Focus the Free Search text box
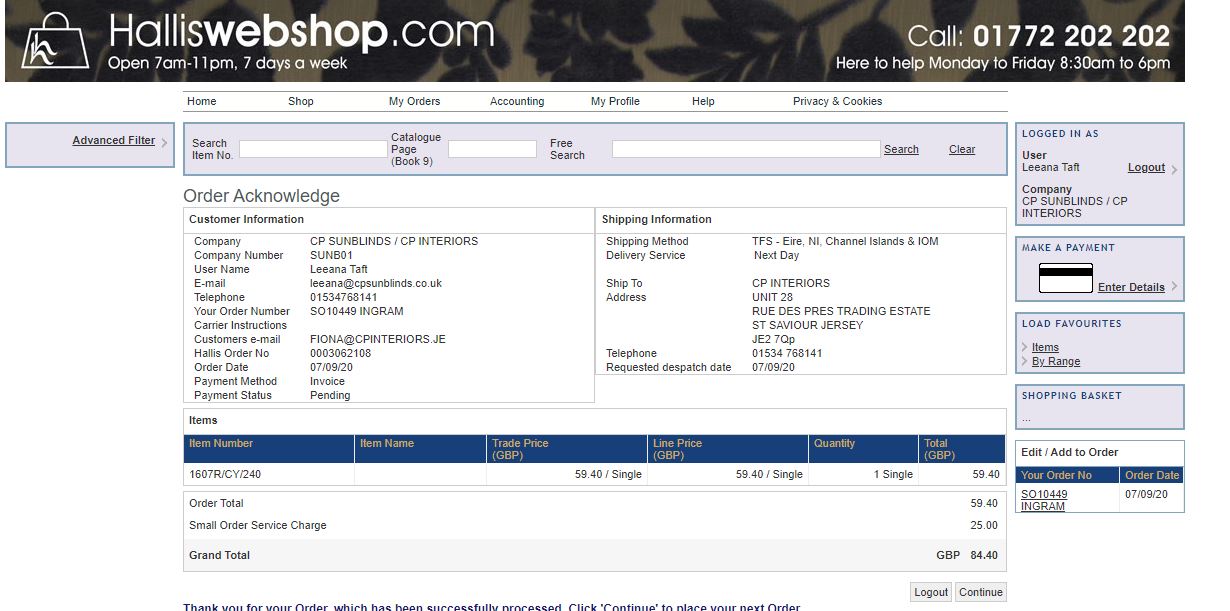 (x=745, y=149)
